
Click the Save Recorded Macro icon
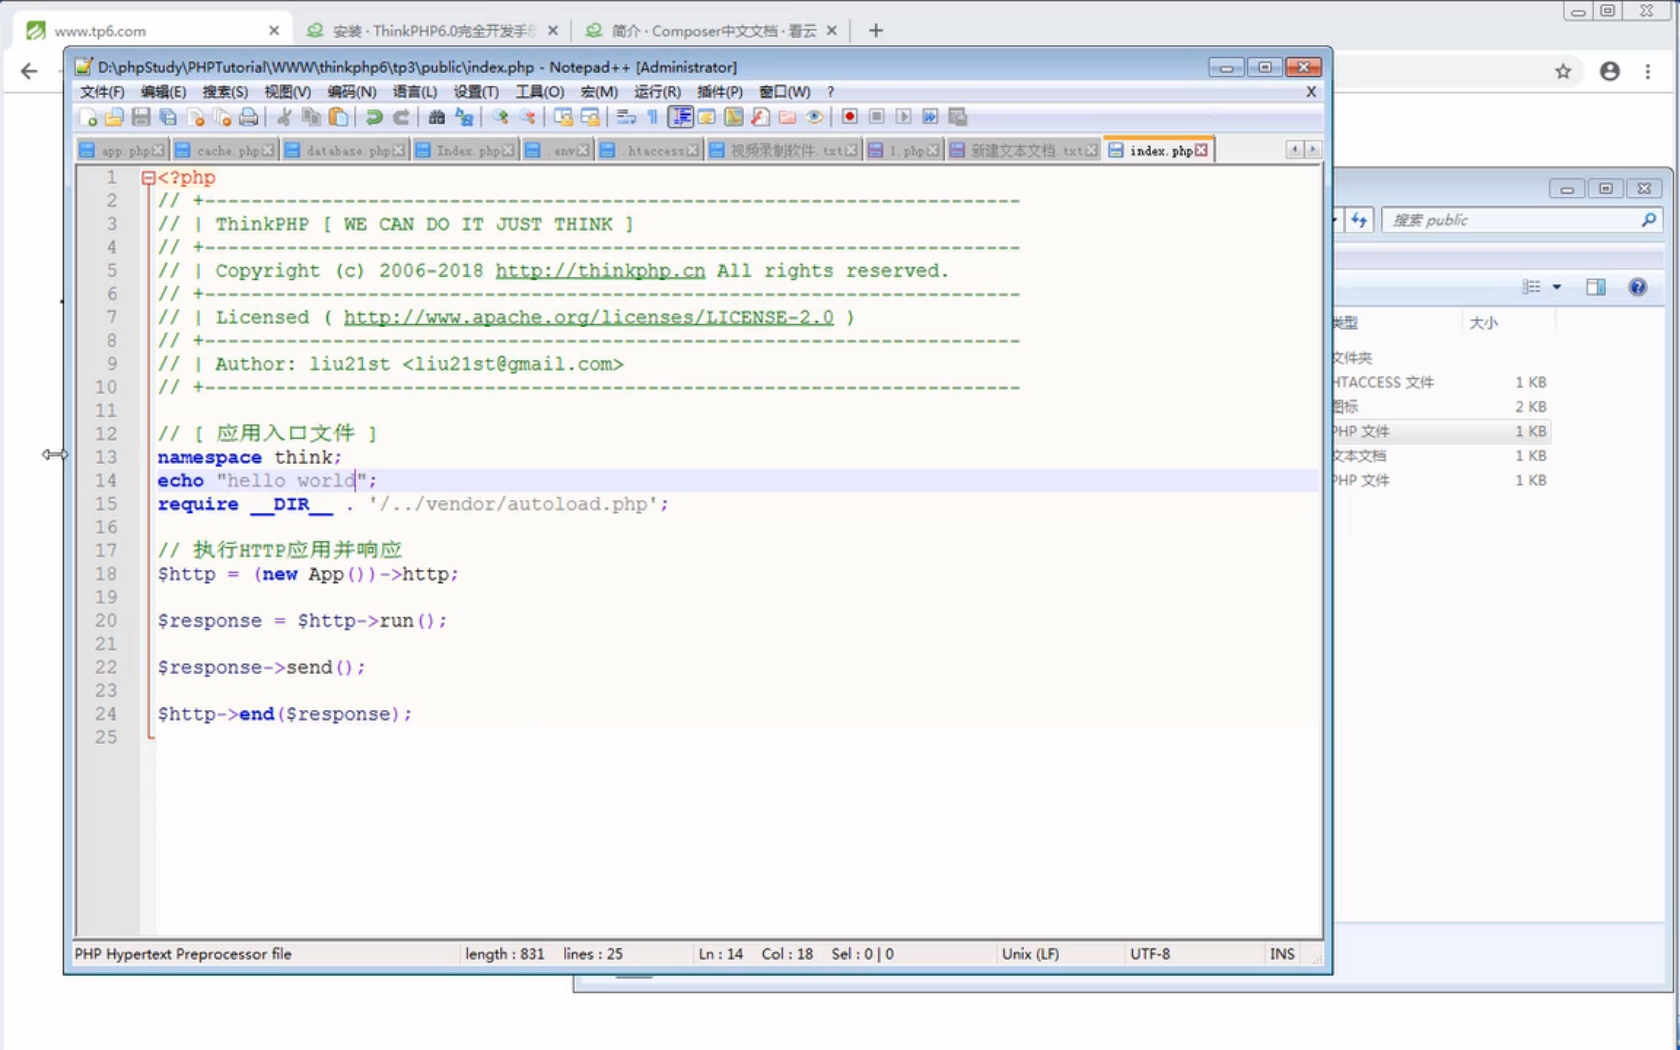pyautogui.click(x=957, y=117)
